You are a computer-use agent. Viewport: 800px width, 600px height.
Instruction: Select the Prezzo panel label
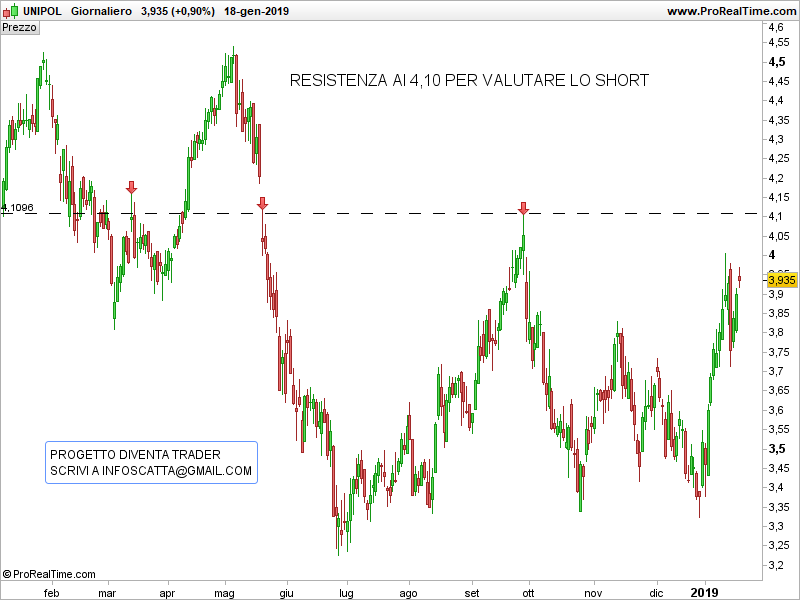tap(19, 28)
